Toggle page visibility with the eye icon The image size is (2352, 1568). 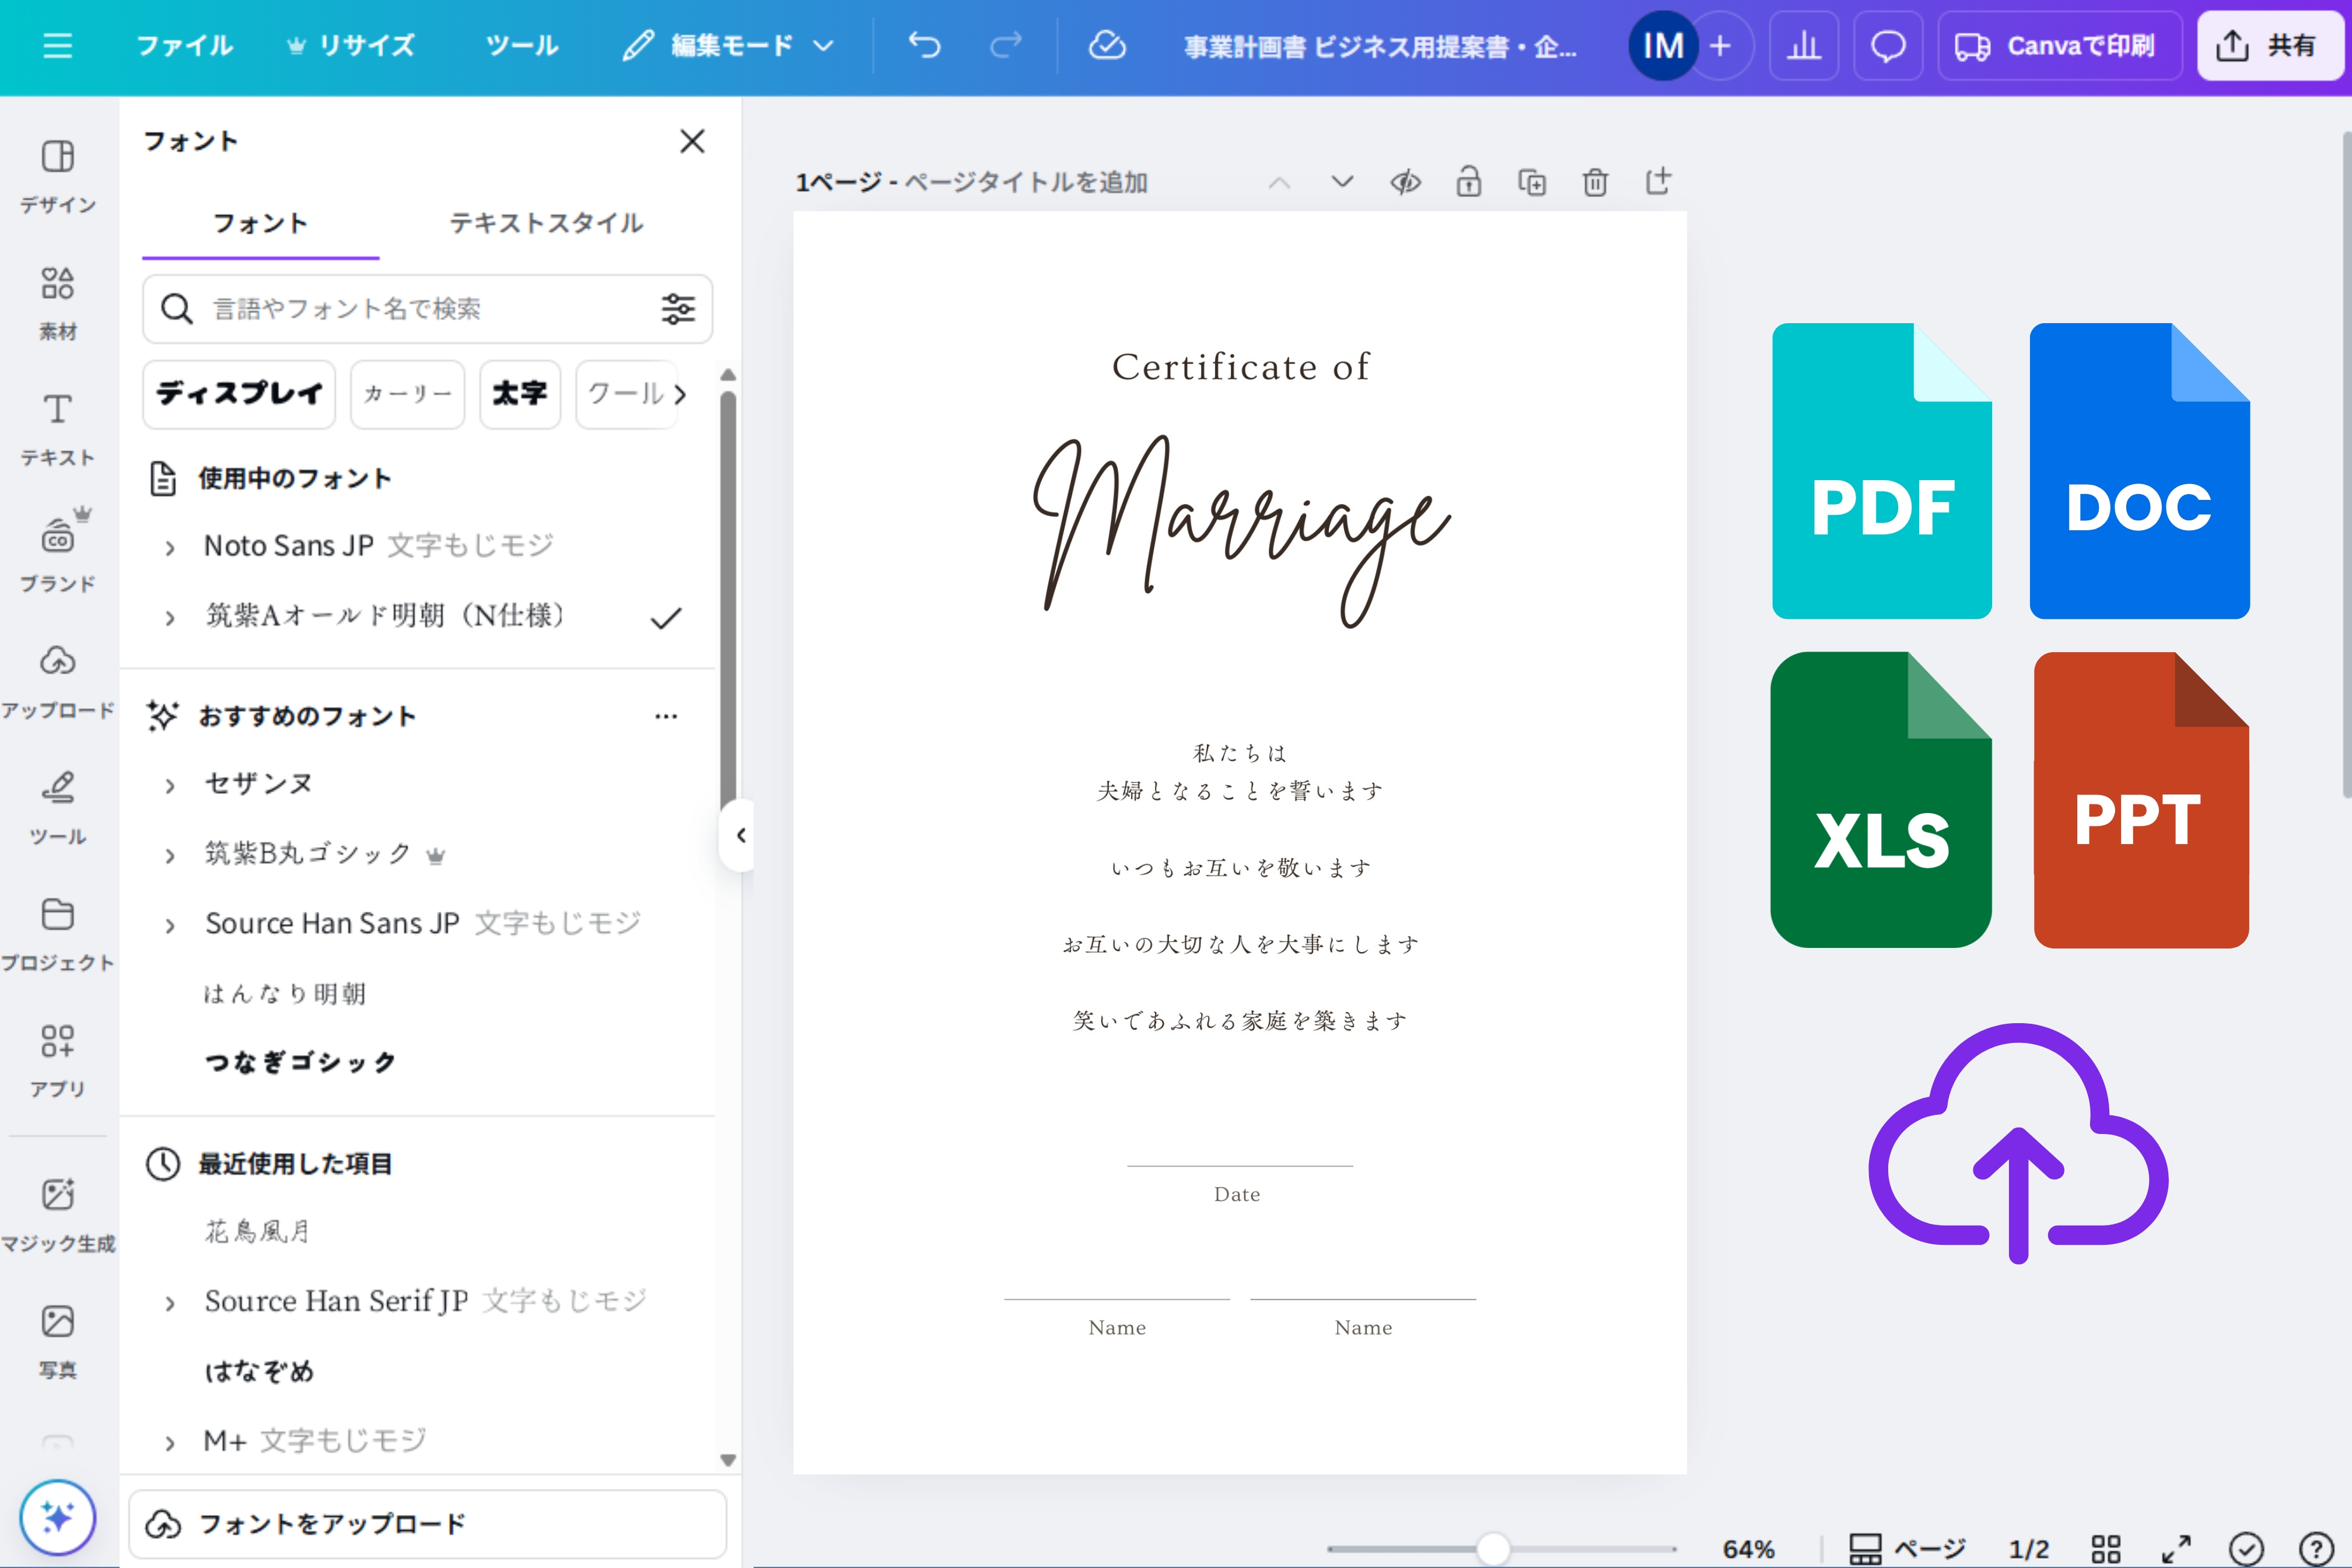1405,182
